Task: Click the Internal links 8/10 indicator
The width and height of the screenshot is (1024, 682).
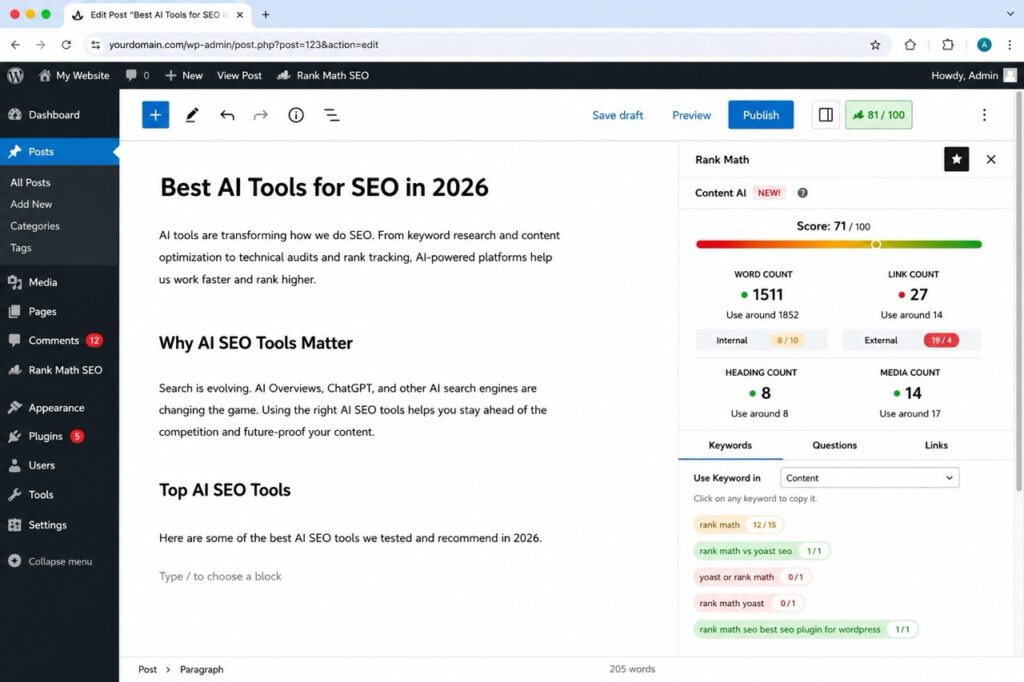Action: pos(761,340)
